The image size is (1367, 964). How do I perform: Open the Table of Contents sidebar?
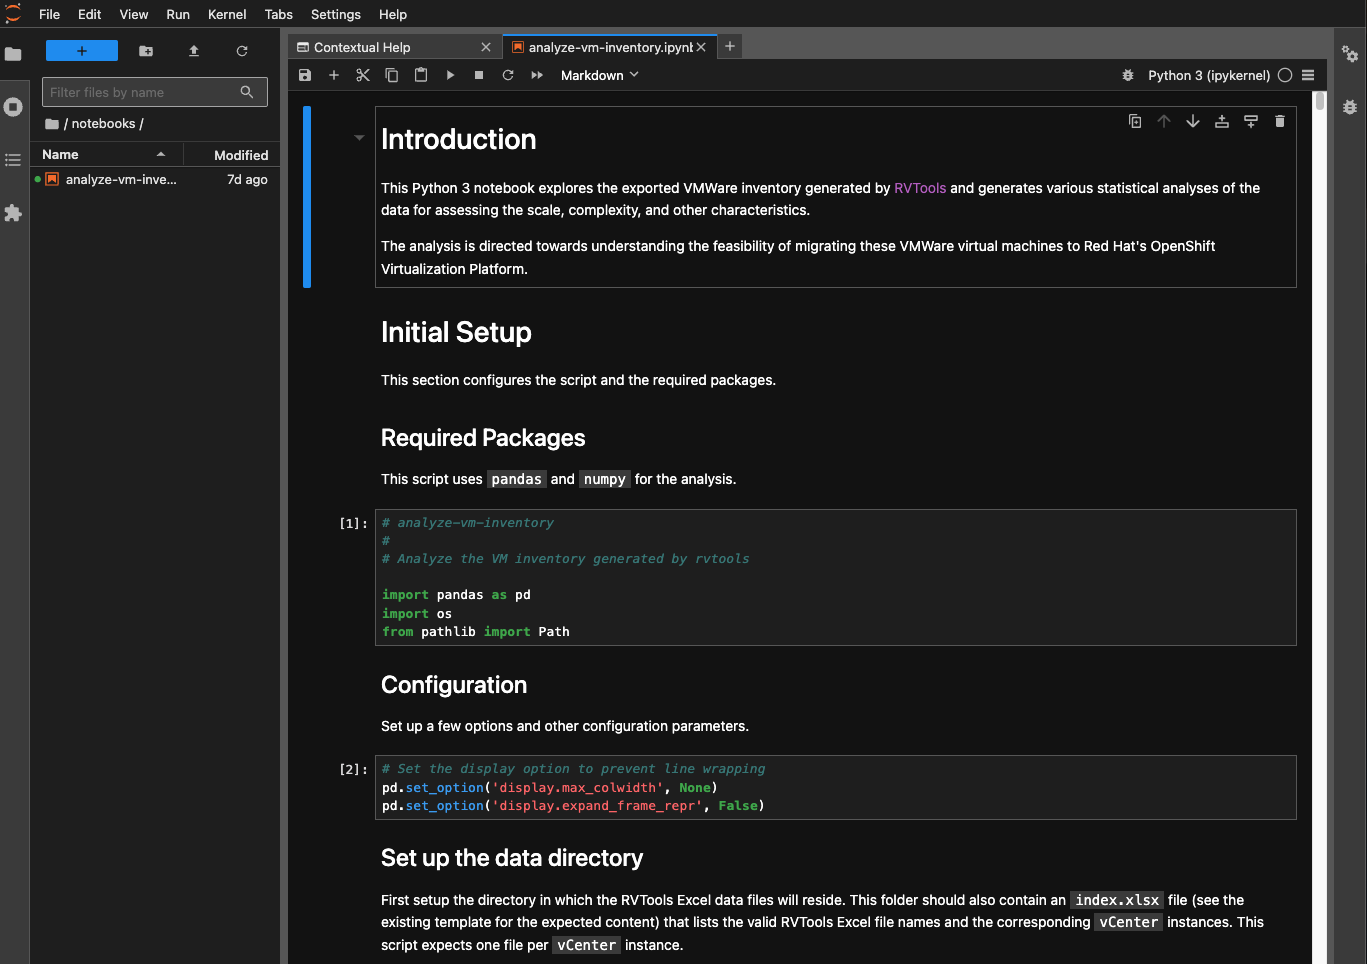[x=13, y=158]
